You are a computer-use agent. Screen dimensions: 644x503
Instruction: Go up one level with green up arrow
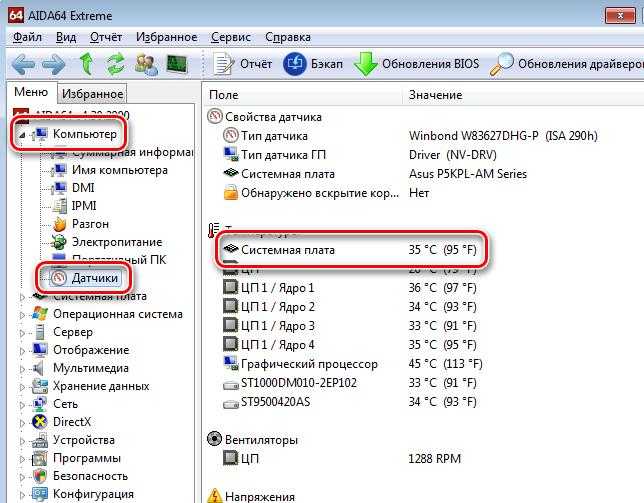(86, 64)
